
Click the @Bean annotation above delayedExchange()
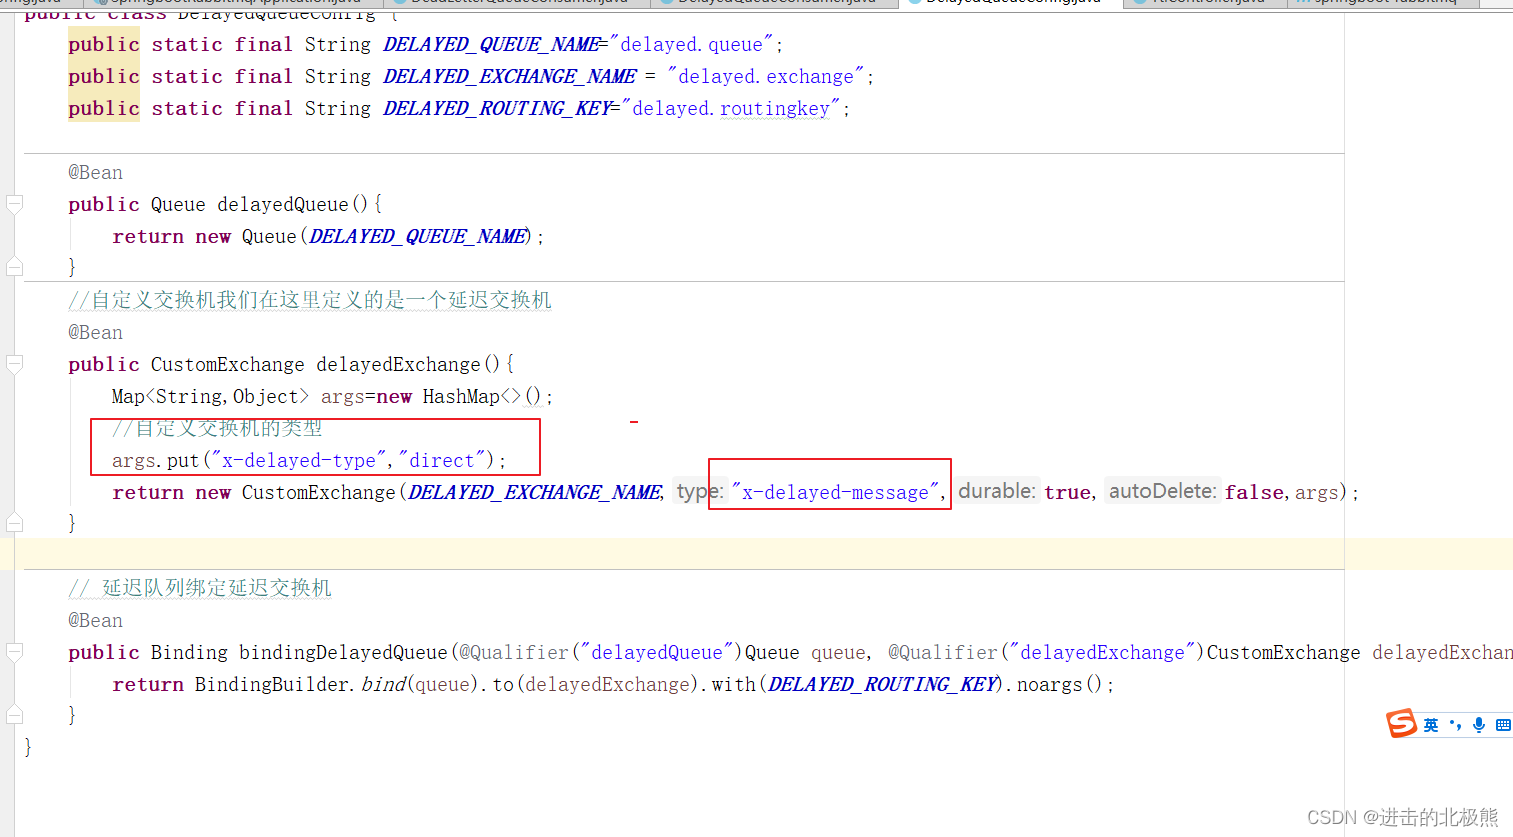(95, 332)
